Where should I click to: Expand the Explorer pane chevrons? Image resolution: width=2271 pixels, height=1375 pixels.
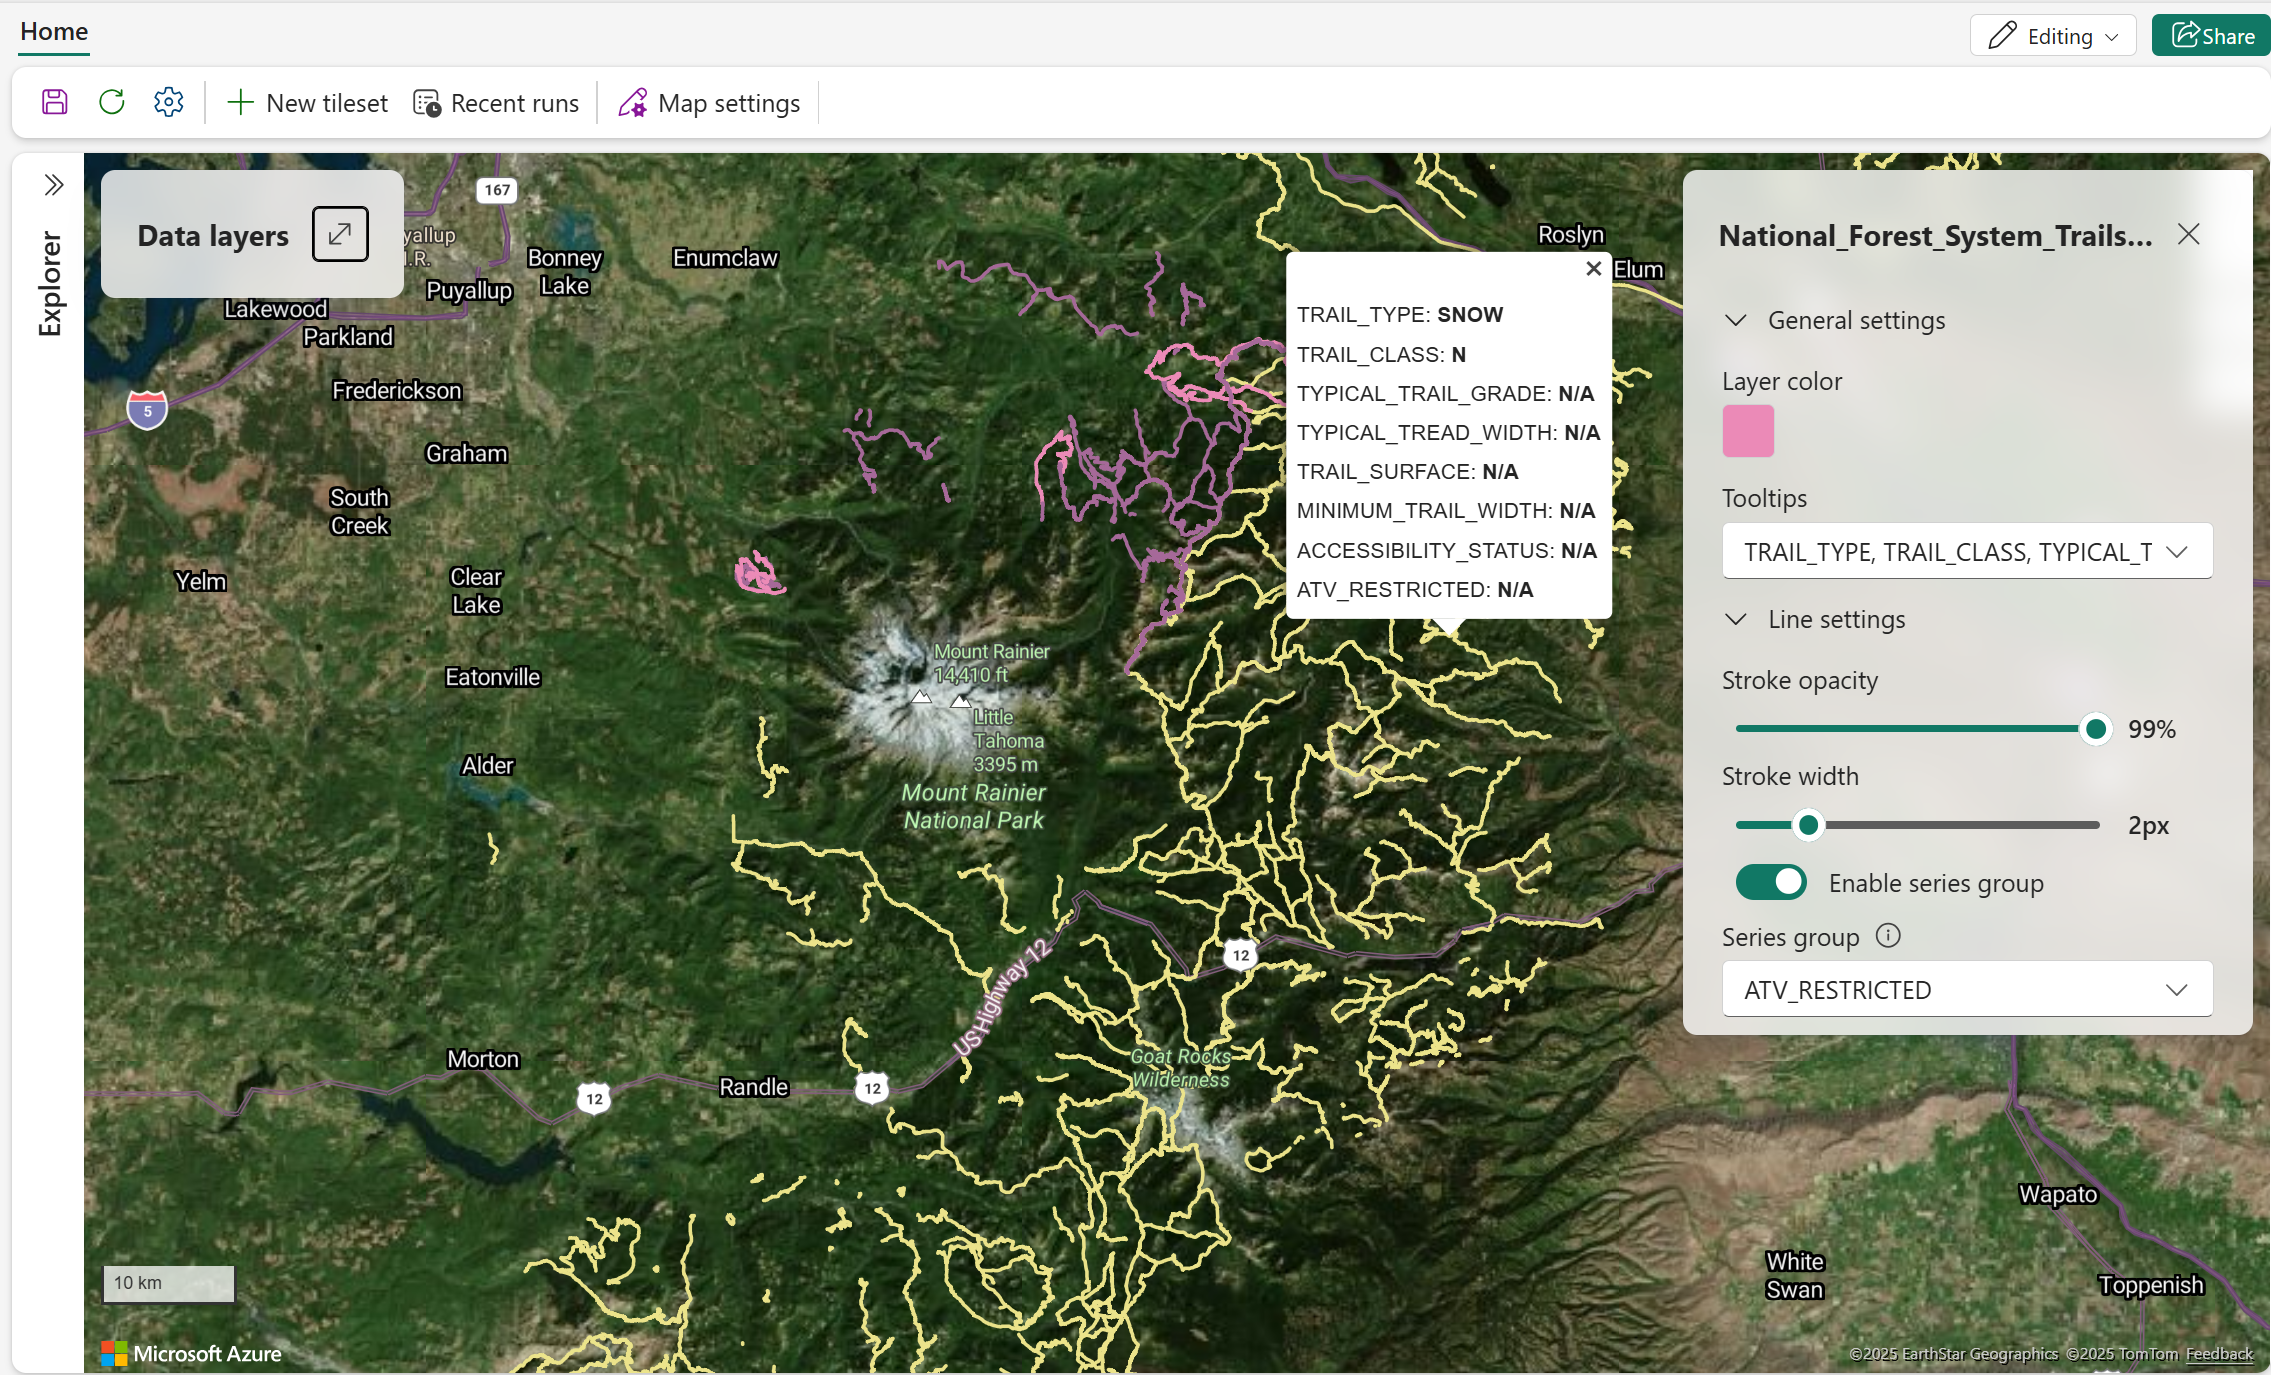click(x=54, y=185)
